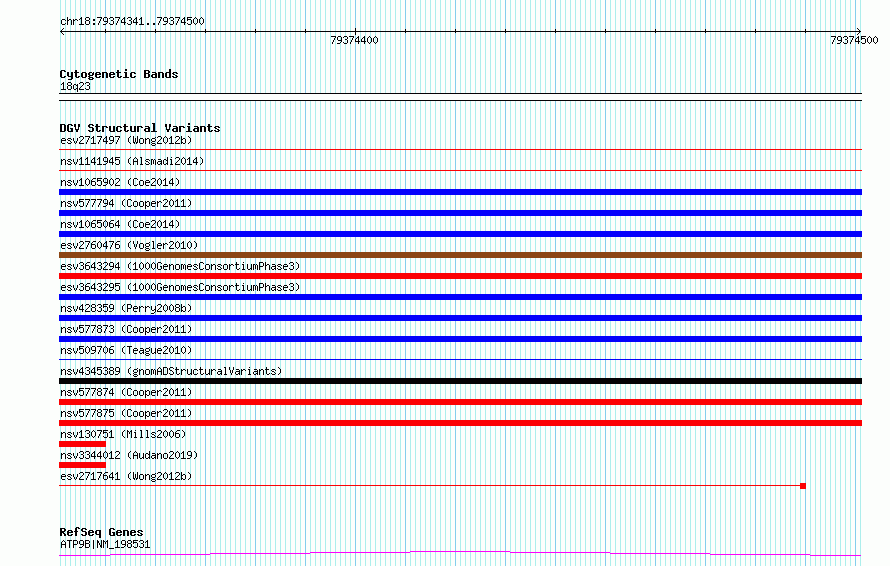The image size is (890, 566).
Task: Click the 79374500 ruler position label
Action: 854,40
